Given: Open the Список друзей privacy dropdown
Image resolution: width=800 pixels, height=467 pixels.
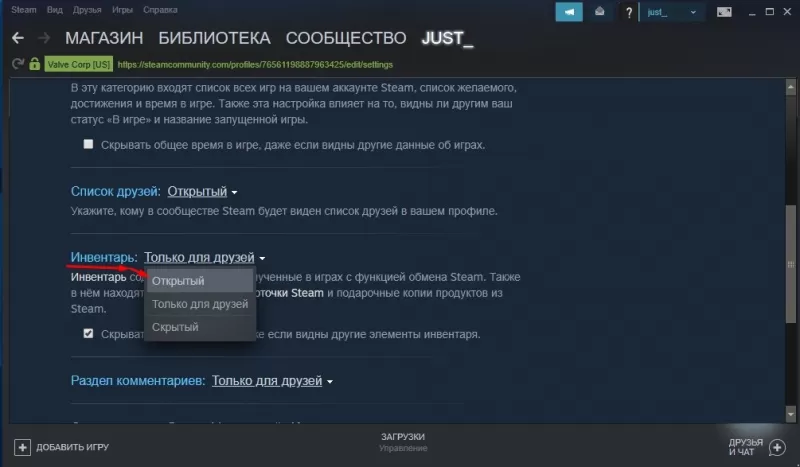Looking at the screenshot, I should pyautogui.click(x=202, y=191).
